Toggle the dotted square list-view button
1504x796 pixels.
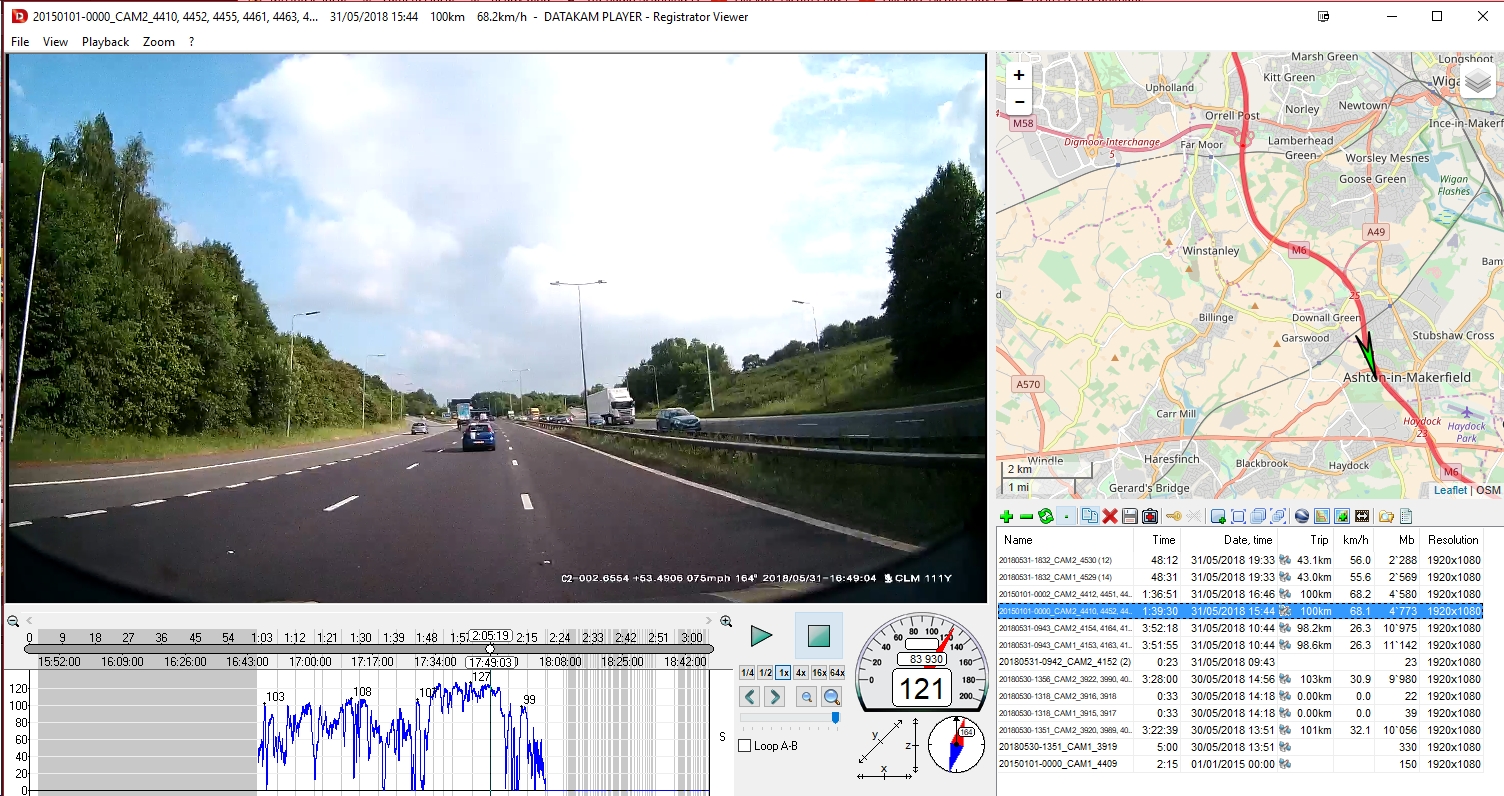(x=1066, y=516)
